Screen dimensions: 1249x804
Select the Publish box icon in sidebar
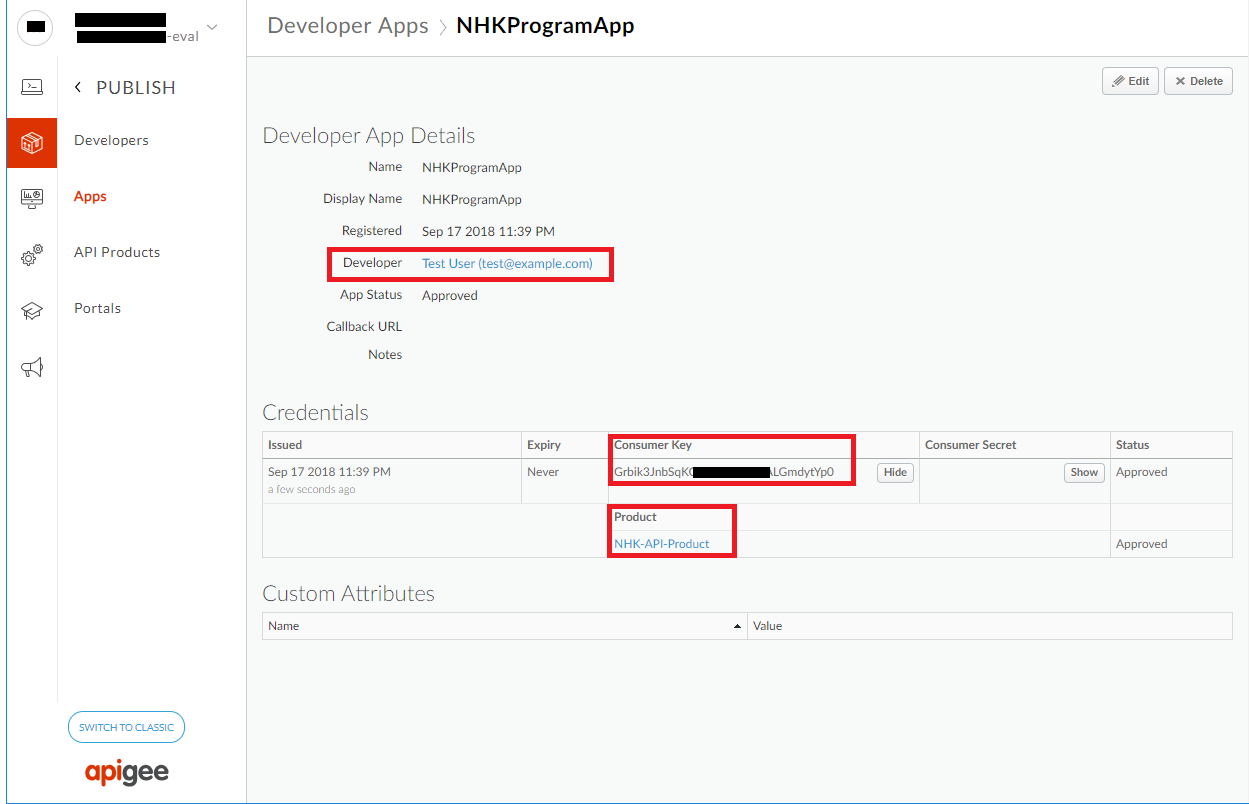click(x=32, y=143)
